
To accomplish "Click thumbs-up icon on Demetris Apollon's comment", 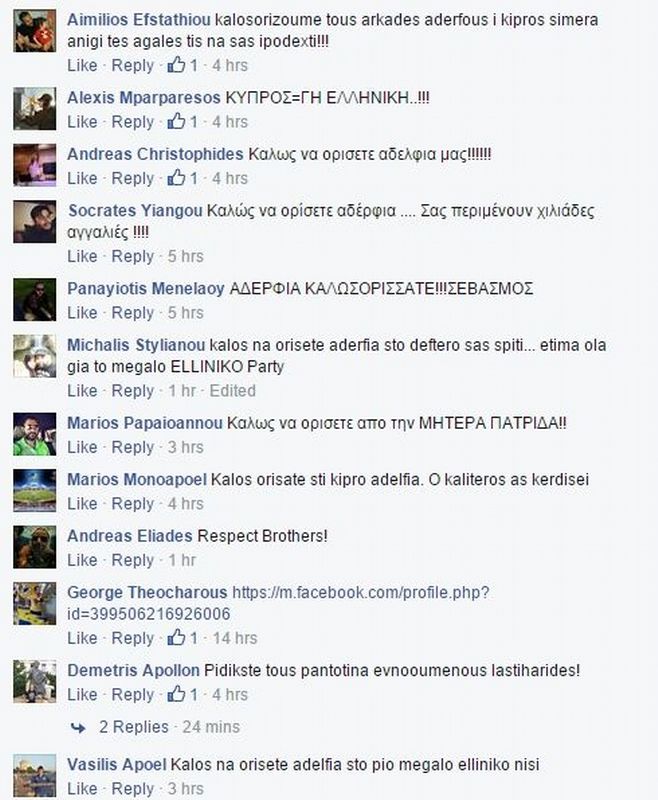I will [x=176, y=694].
